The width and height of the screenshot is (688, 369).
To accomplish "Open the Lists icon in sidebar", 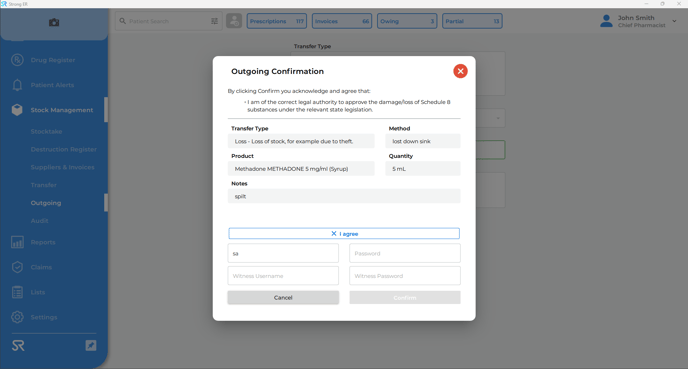I will tap(17, 292).
